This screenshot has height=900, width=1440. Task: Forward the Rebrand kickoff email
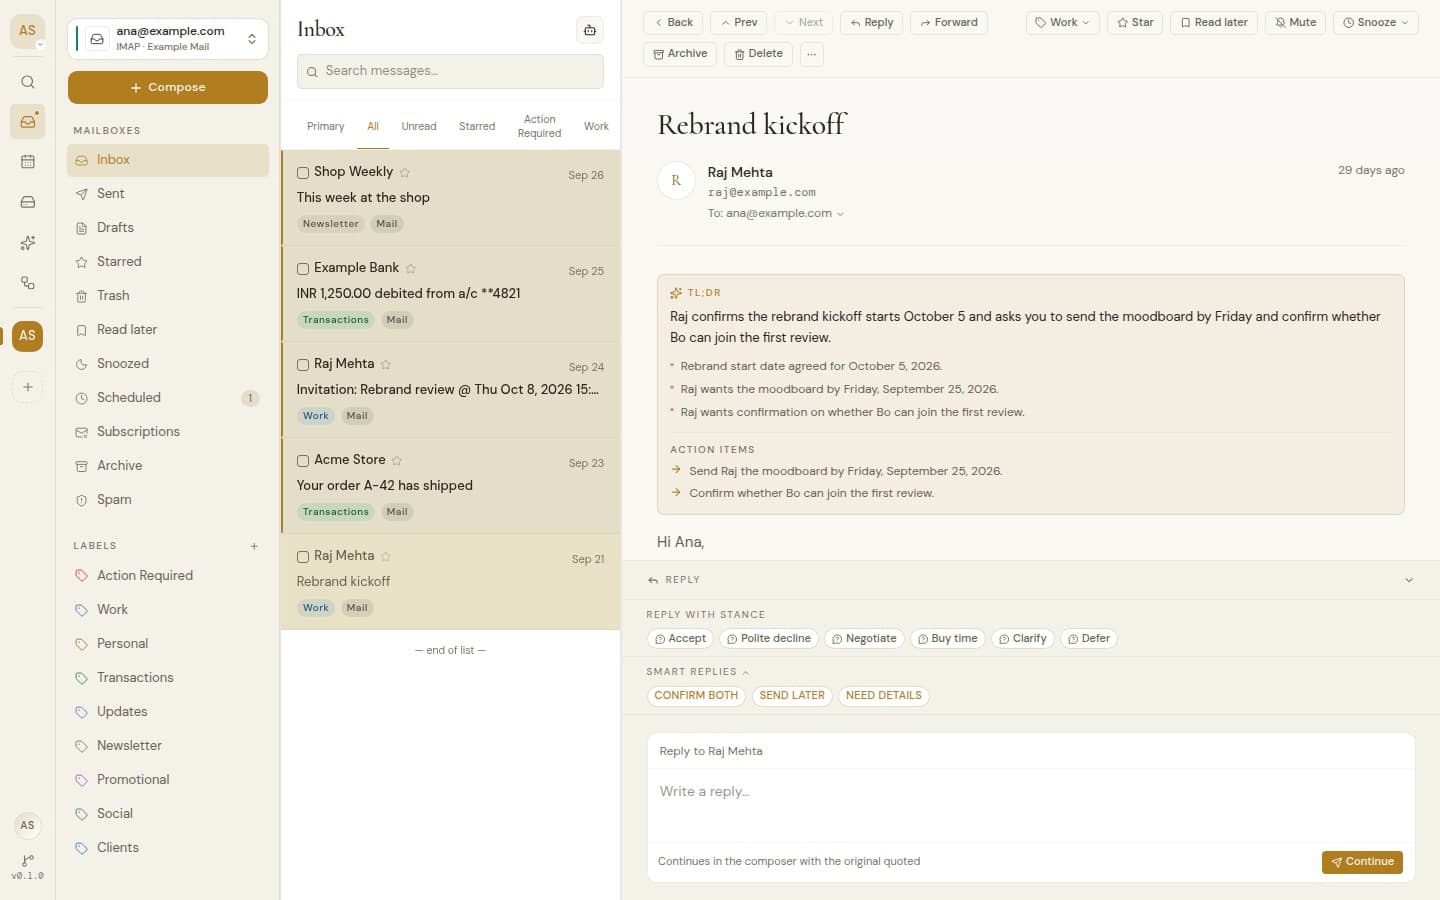[x=949, y=23]
